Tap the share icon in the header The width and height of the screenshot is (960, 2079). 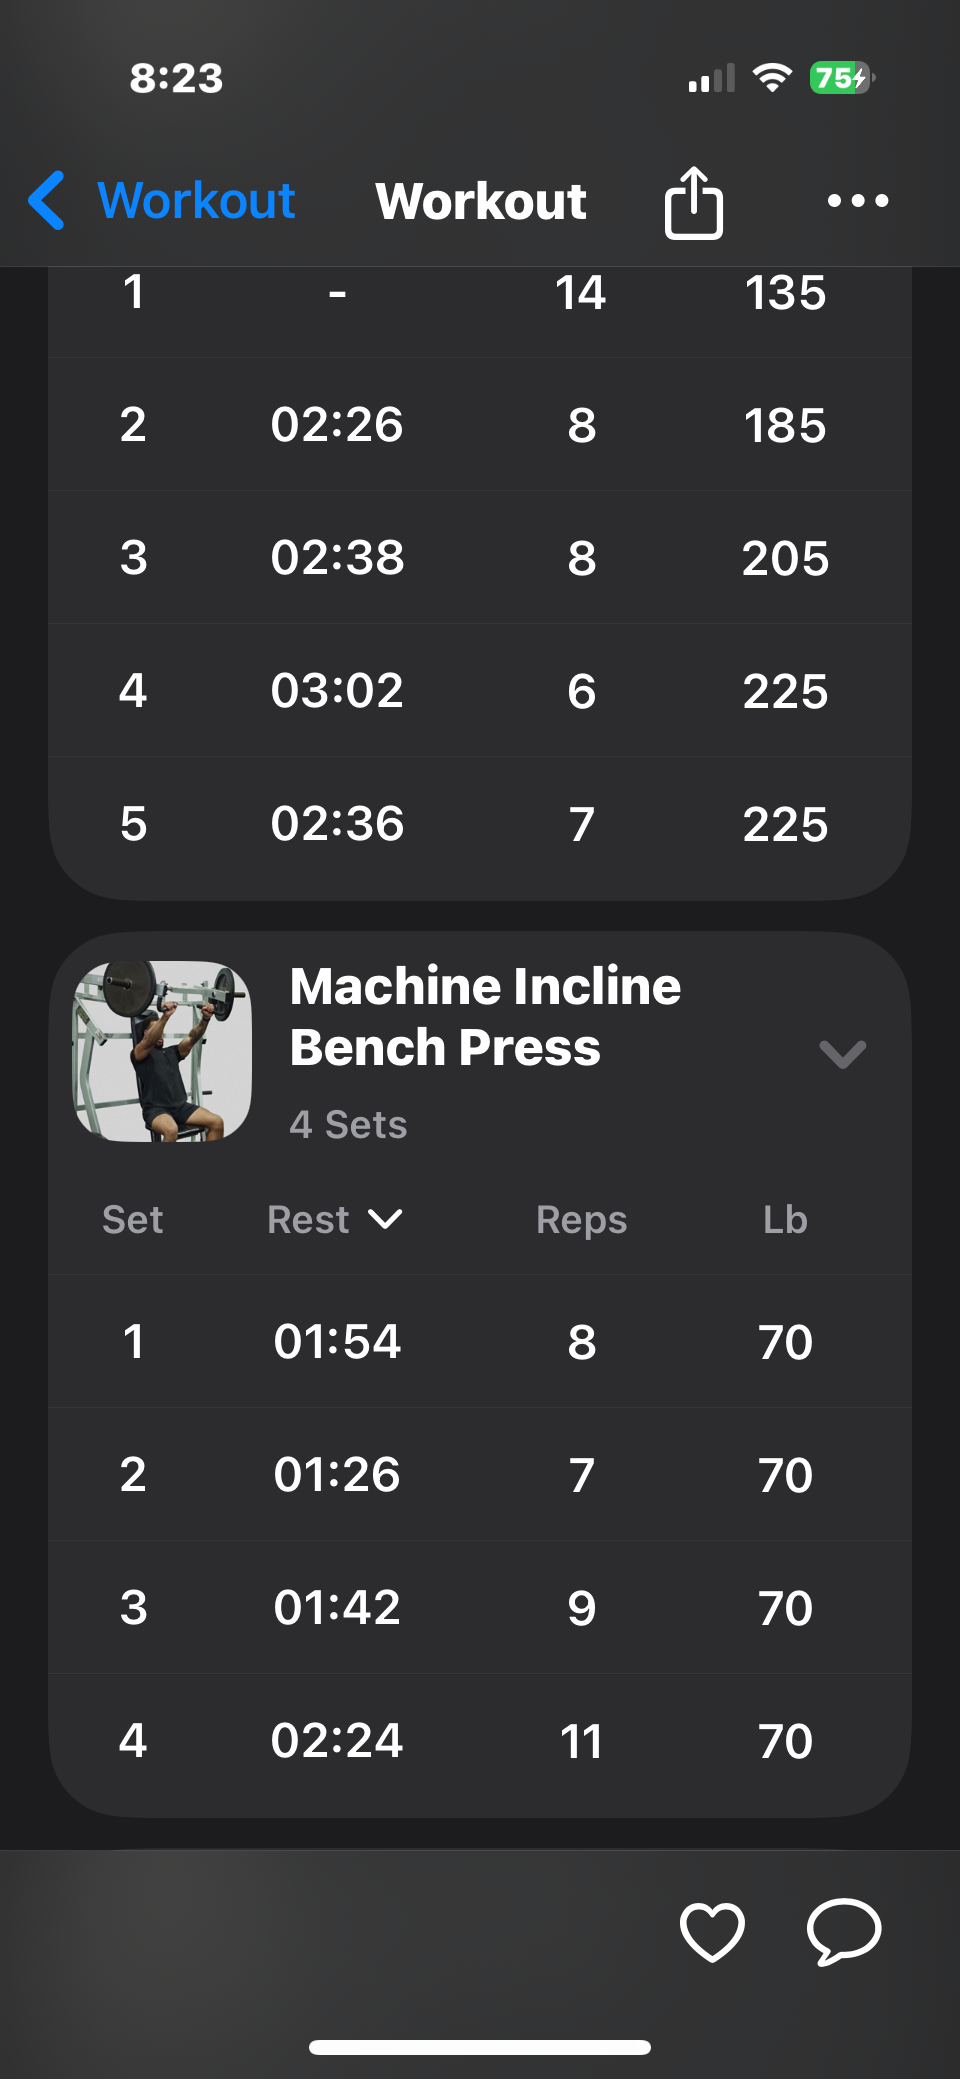tap(694, 202)
